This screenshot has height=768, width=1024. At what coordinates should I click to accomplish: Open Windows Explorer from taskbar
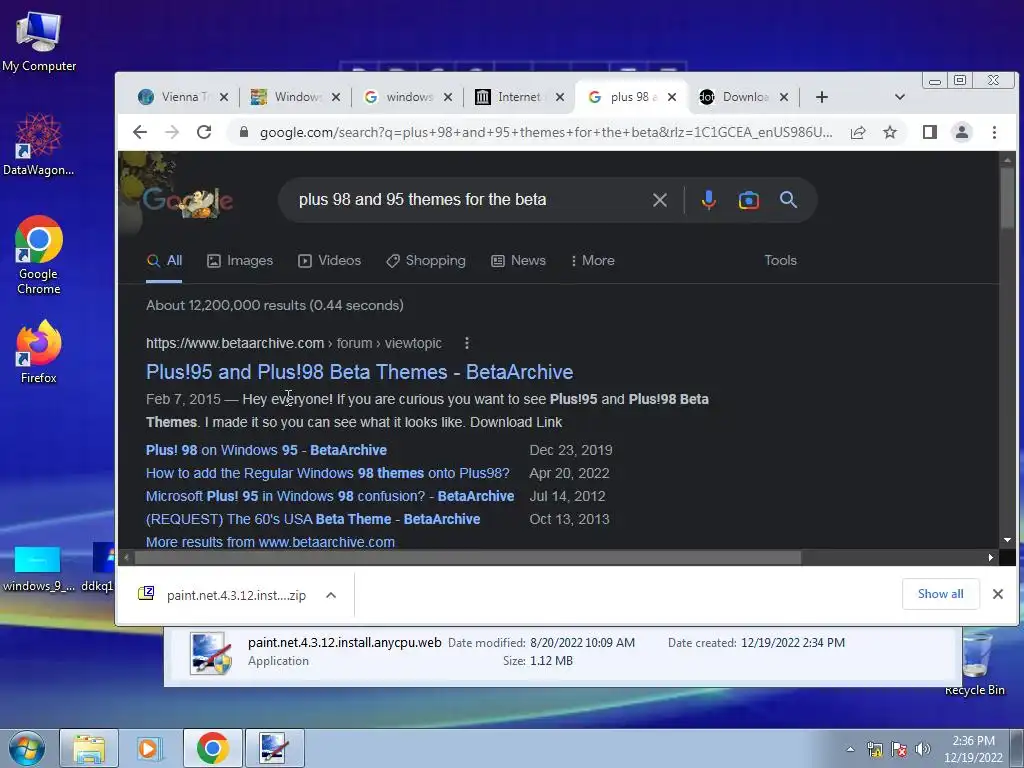click(89, 748)
